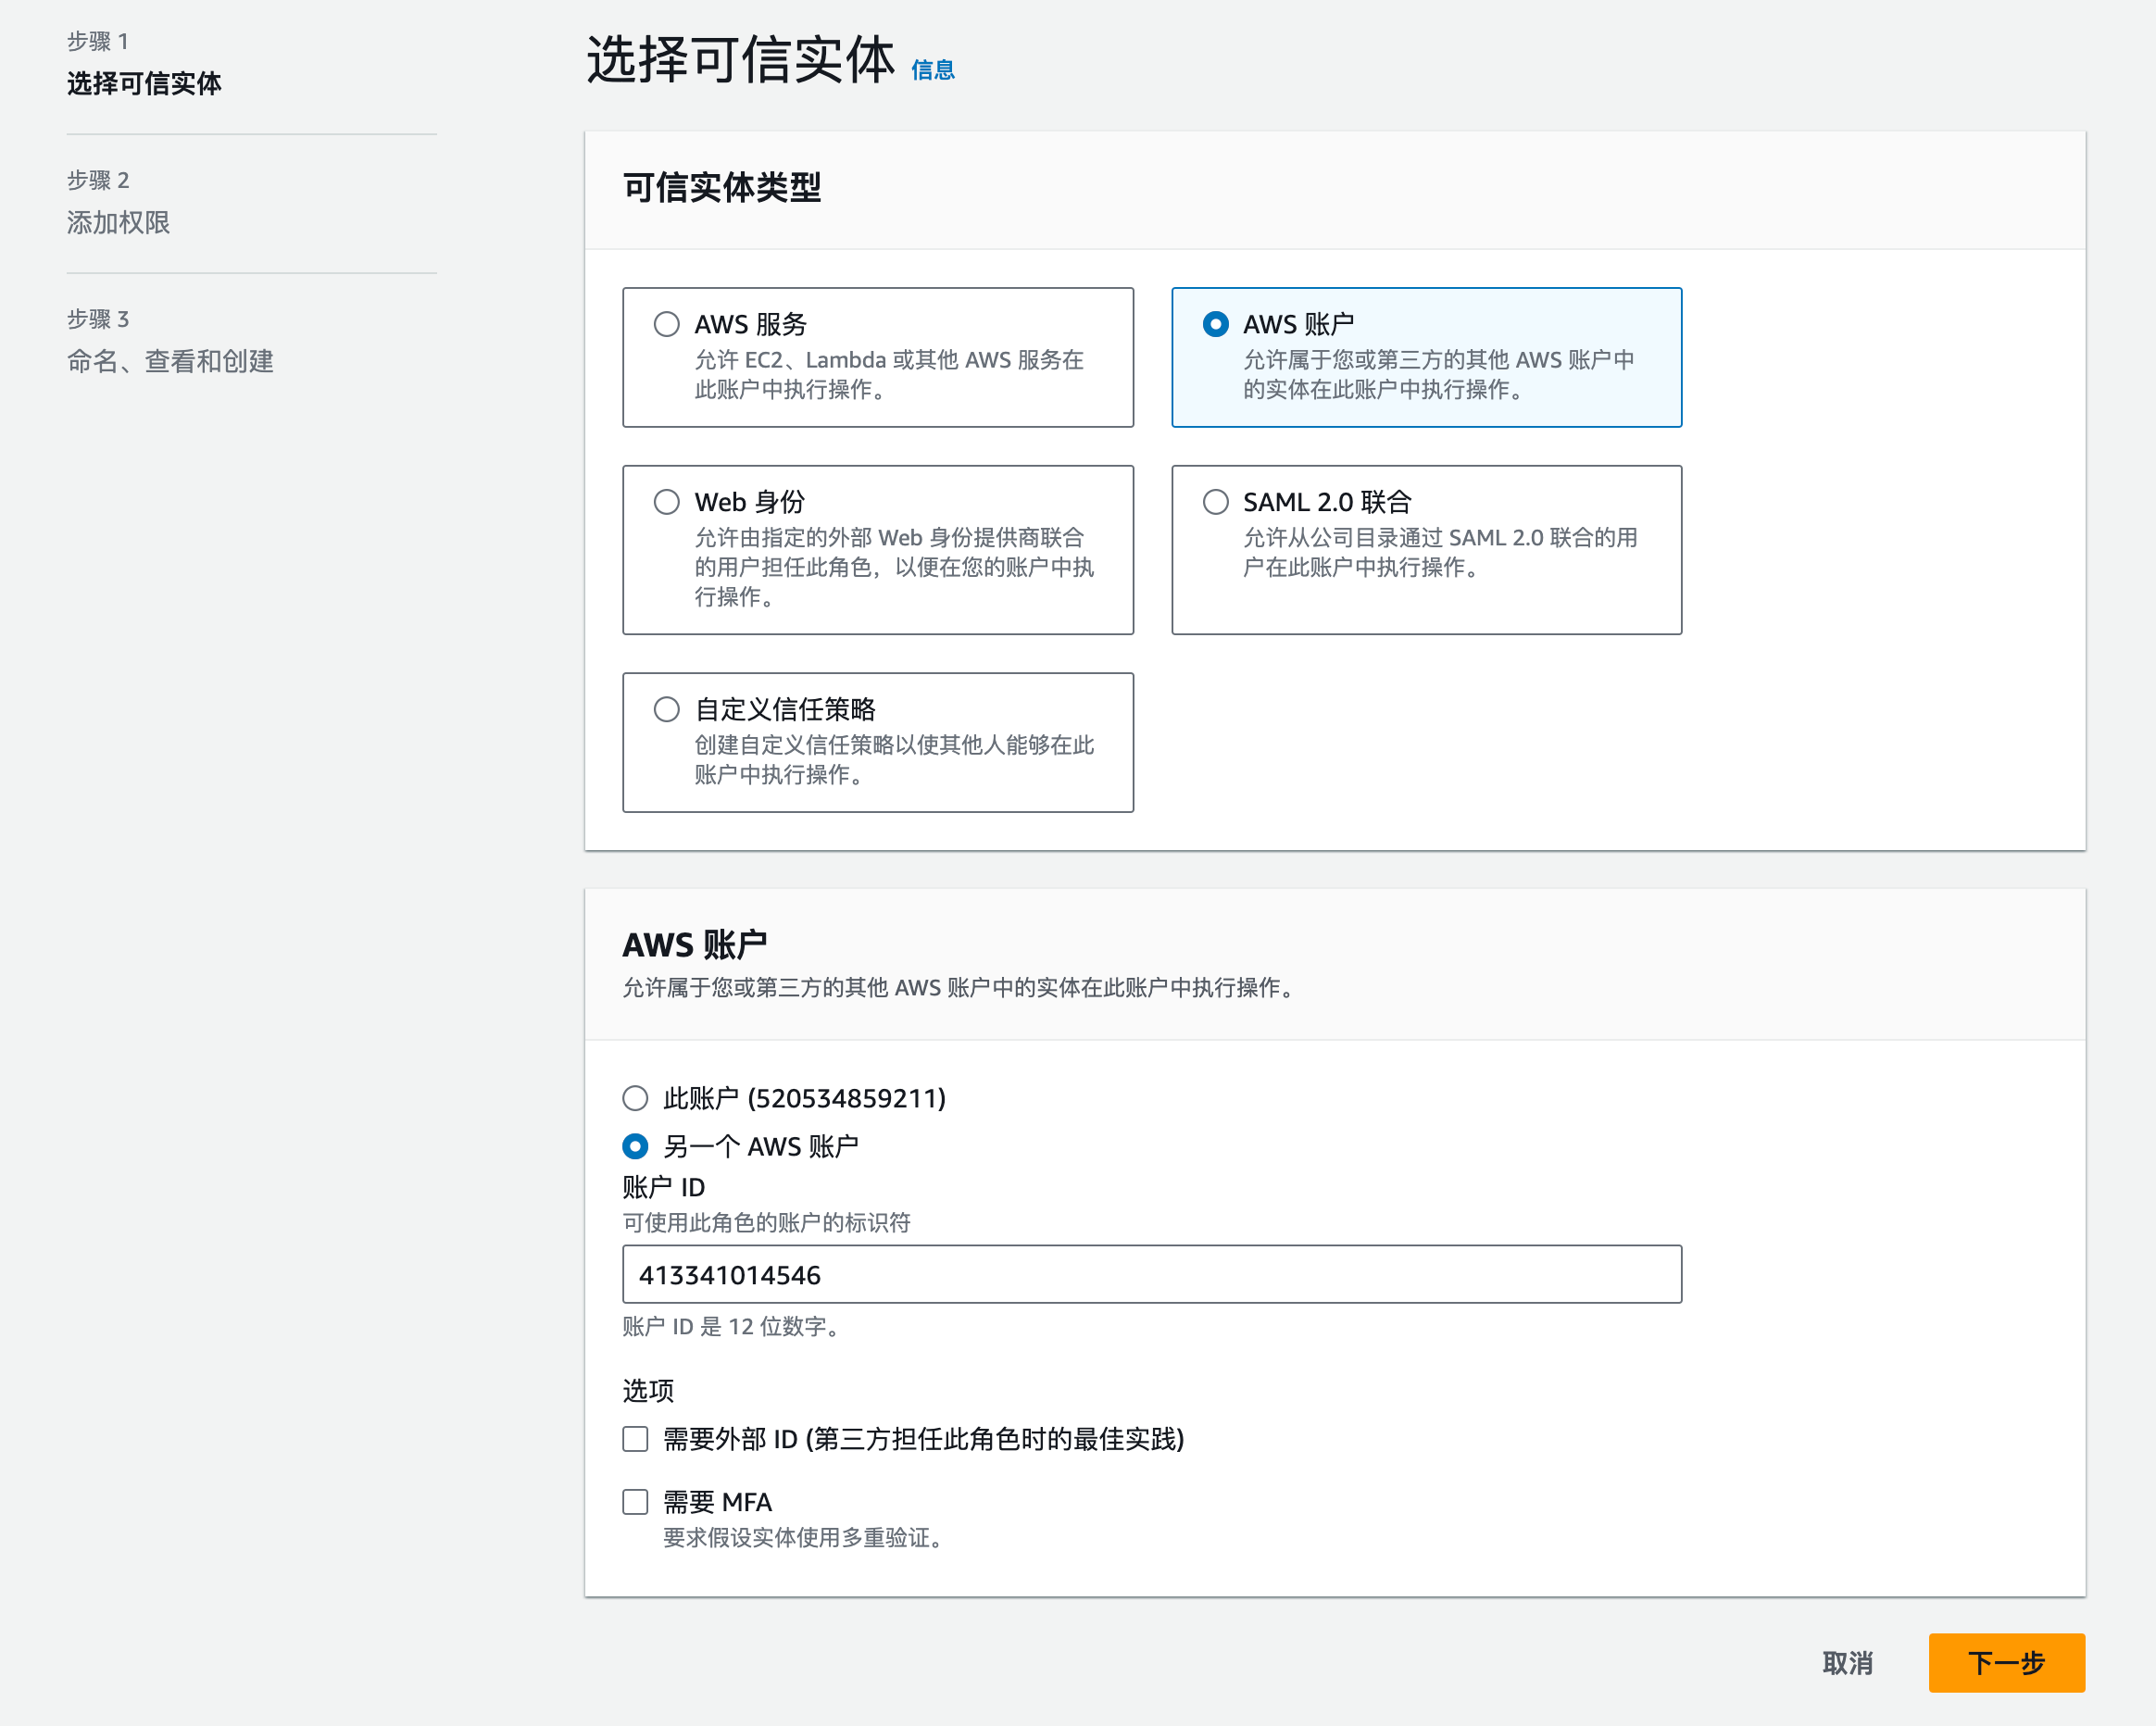The image size is (2156, 1726).
Task: Go to step 1 选择可信实体
Action: [144, 83]
